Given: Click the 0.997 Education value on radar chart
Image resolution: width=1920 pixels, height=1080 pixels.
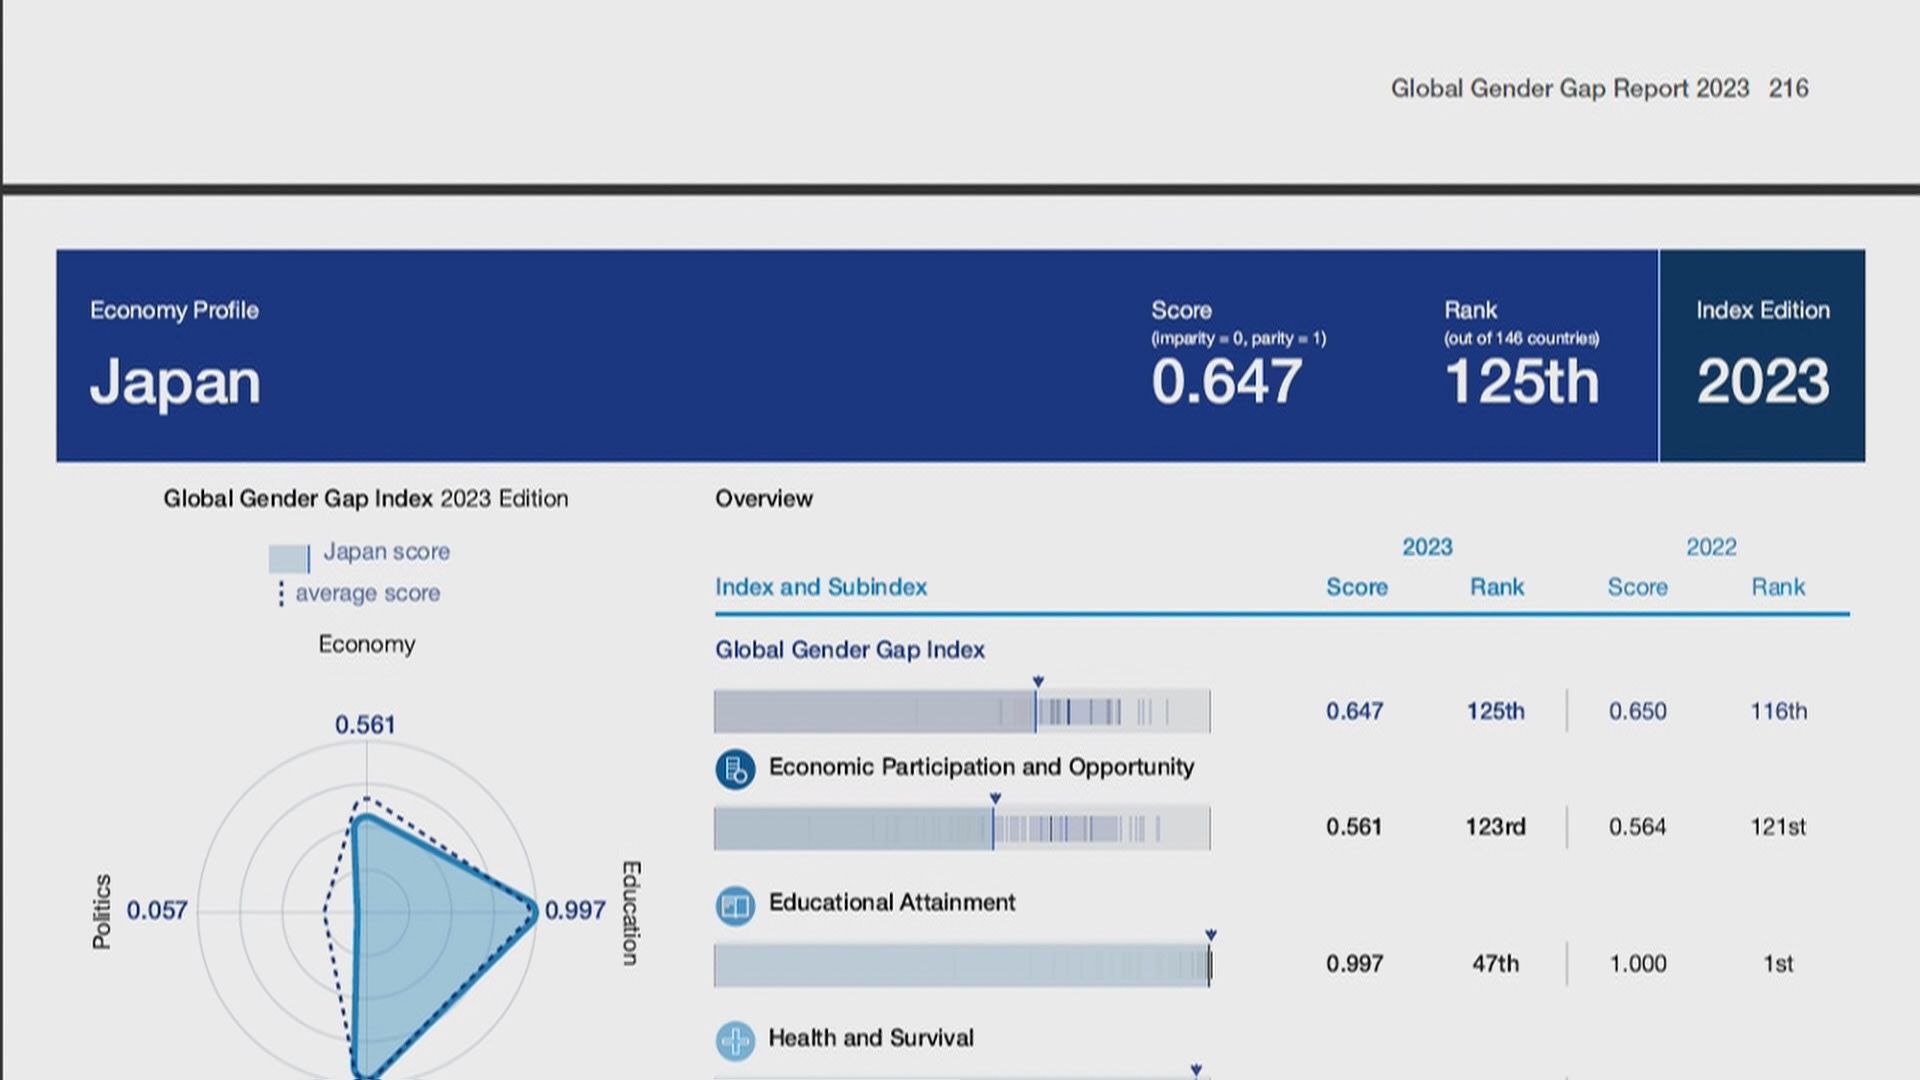Looking at the screenshot, I should [x=574, y=910].
